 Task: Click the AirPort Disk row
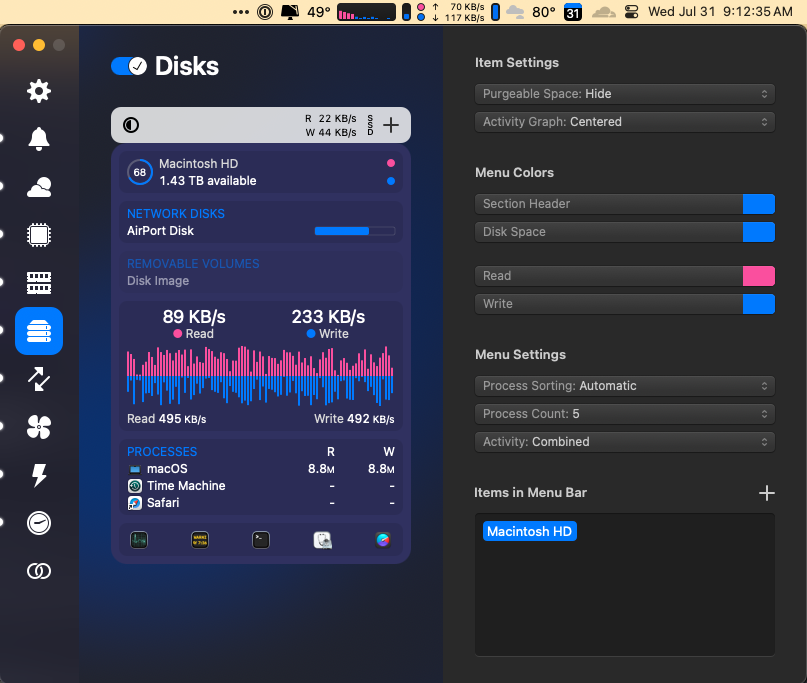tap(261, 231)
